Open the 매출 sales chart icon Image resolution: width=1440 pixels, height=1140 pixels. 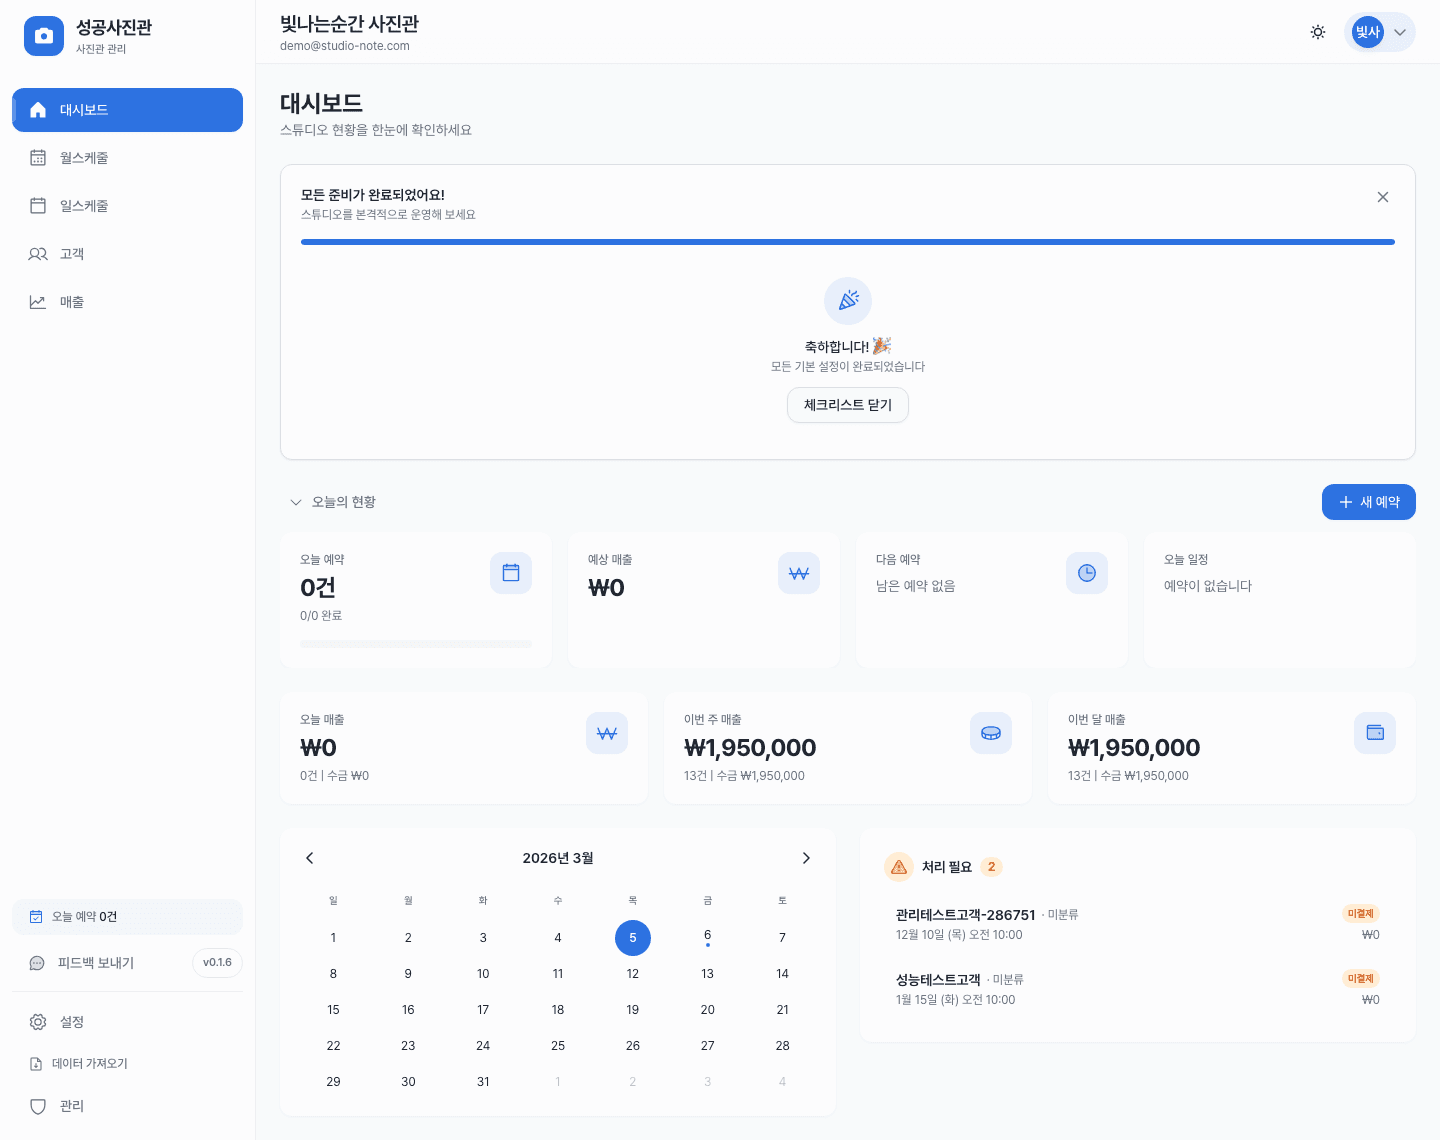click(x=38, y=302)
